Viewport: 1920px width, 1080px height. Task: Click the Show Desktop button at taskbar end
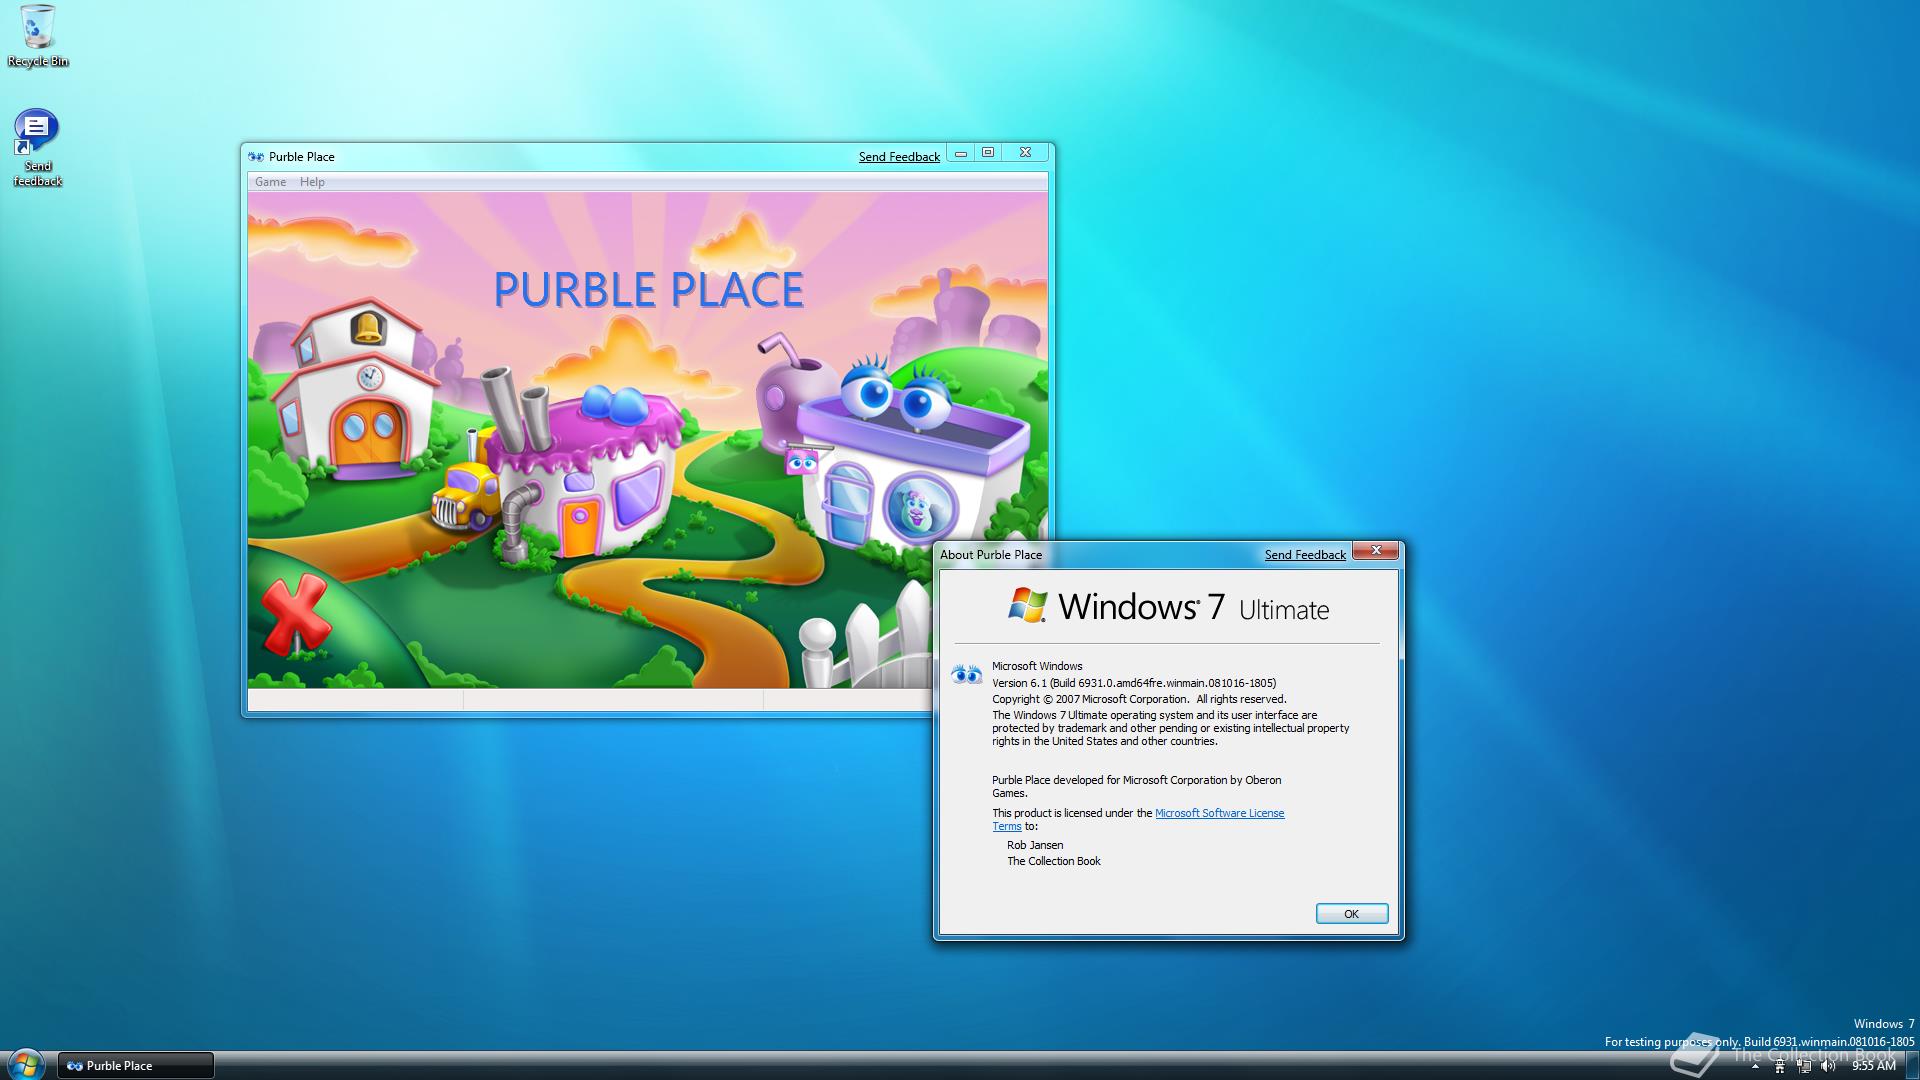[x=1912, y=1066]
